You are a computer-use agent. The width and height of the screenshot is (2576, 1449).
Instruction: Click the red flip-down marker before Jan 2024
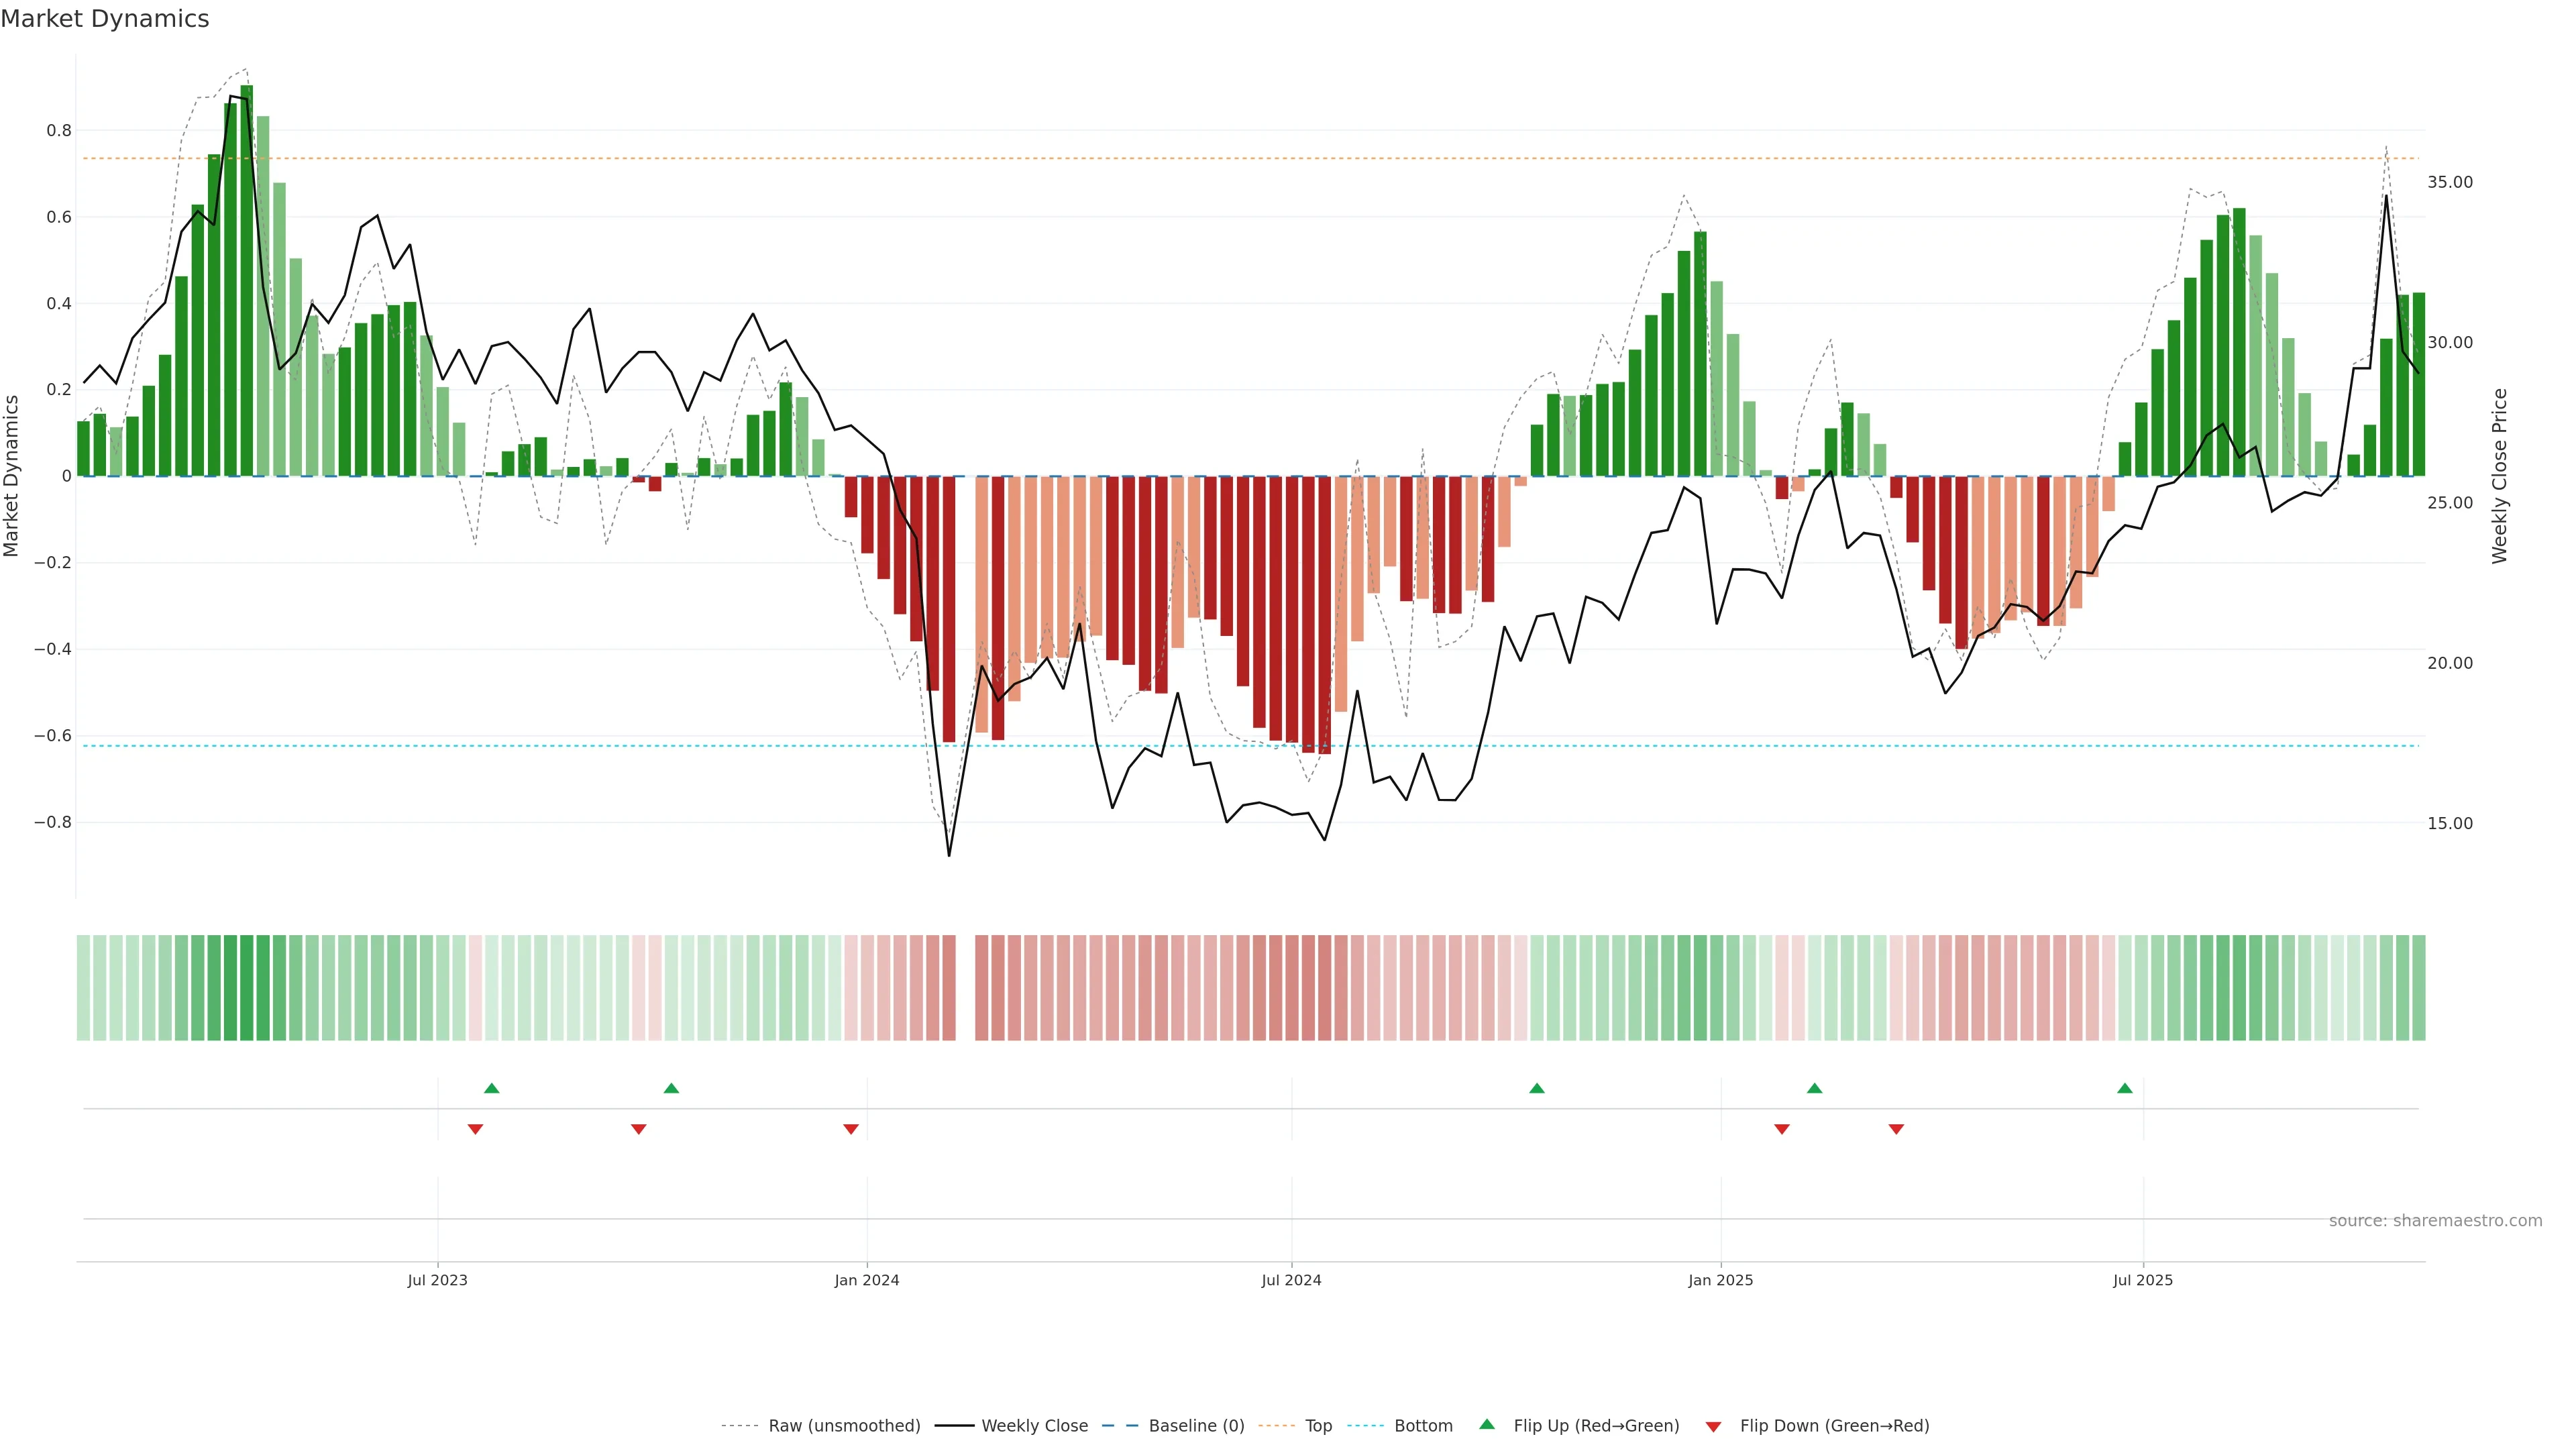tap(851, 1129)
